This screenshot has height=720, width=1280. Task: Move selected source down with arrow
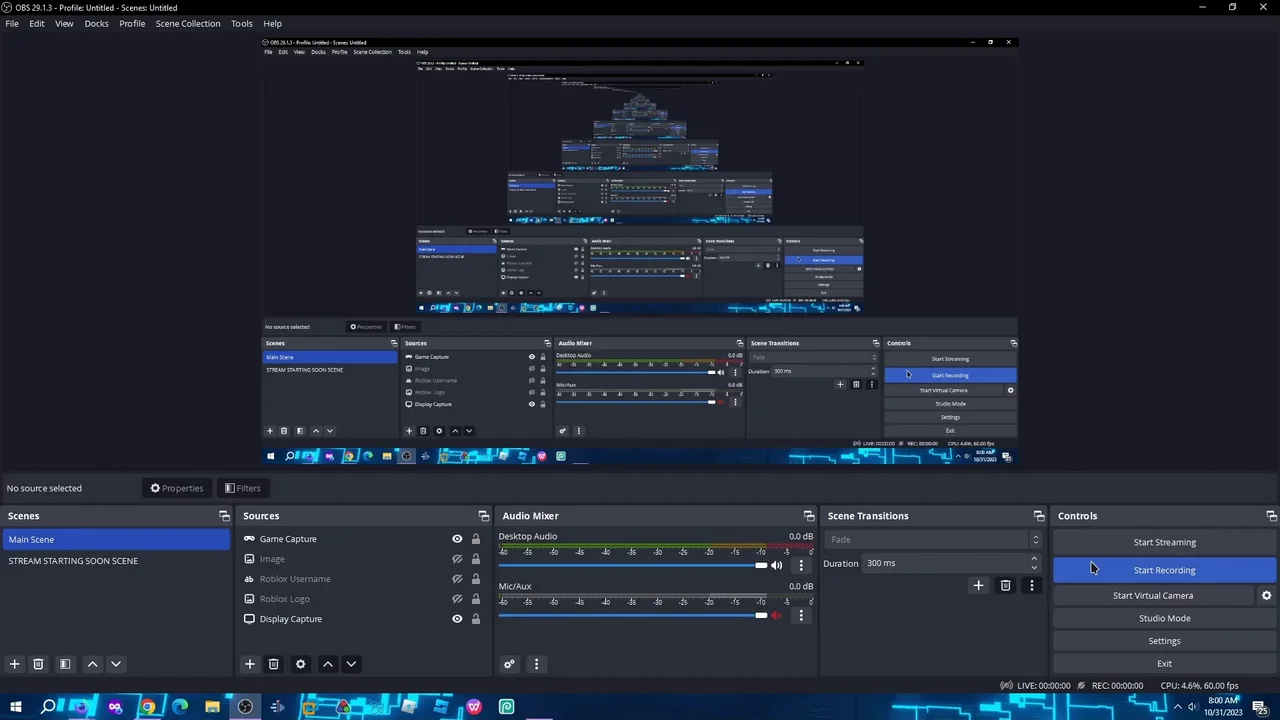pyautogui.click(x=351, y=664)
